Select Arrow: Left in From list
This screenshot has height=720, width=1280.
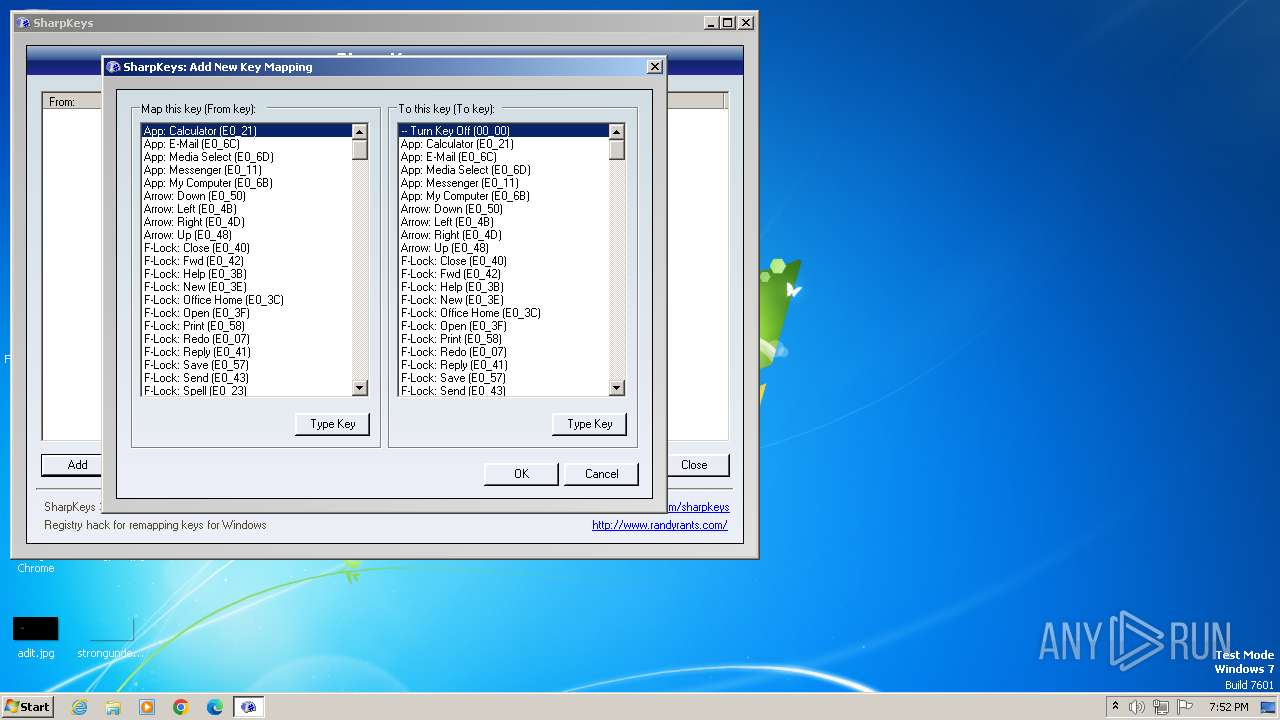coord(247,209)
